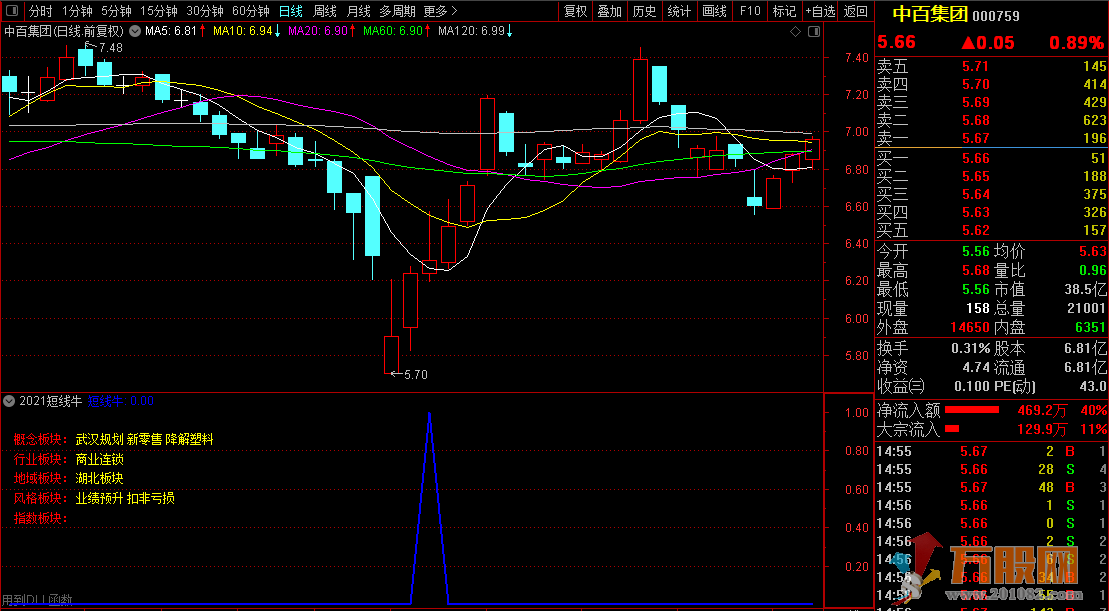This screenshot has height=611, width=1109.
Task: Click the blue signal spike peak
Action: [429, 413]
